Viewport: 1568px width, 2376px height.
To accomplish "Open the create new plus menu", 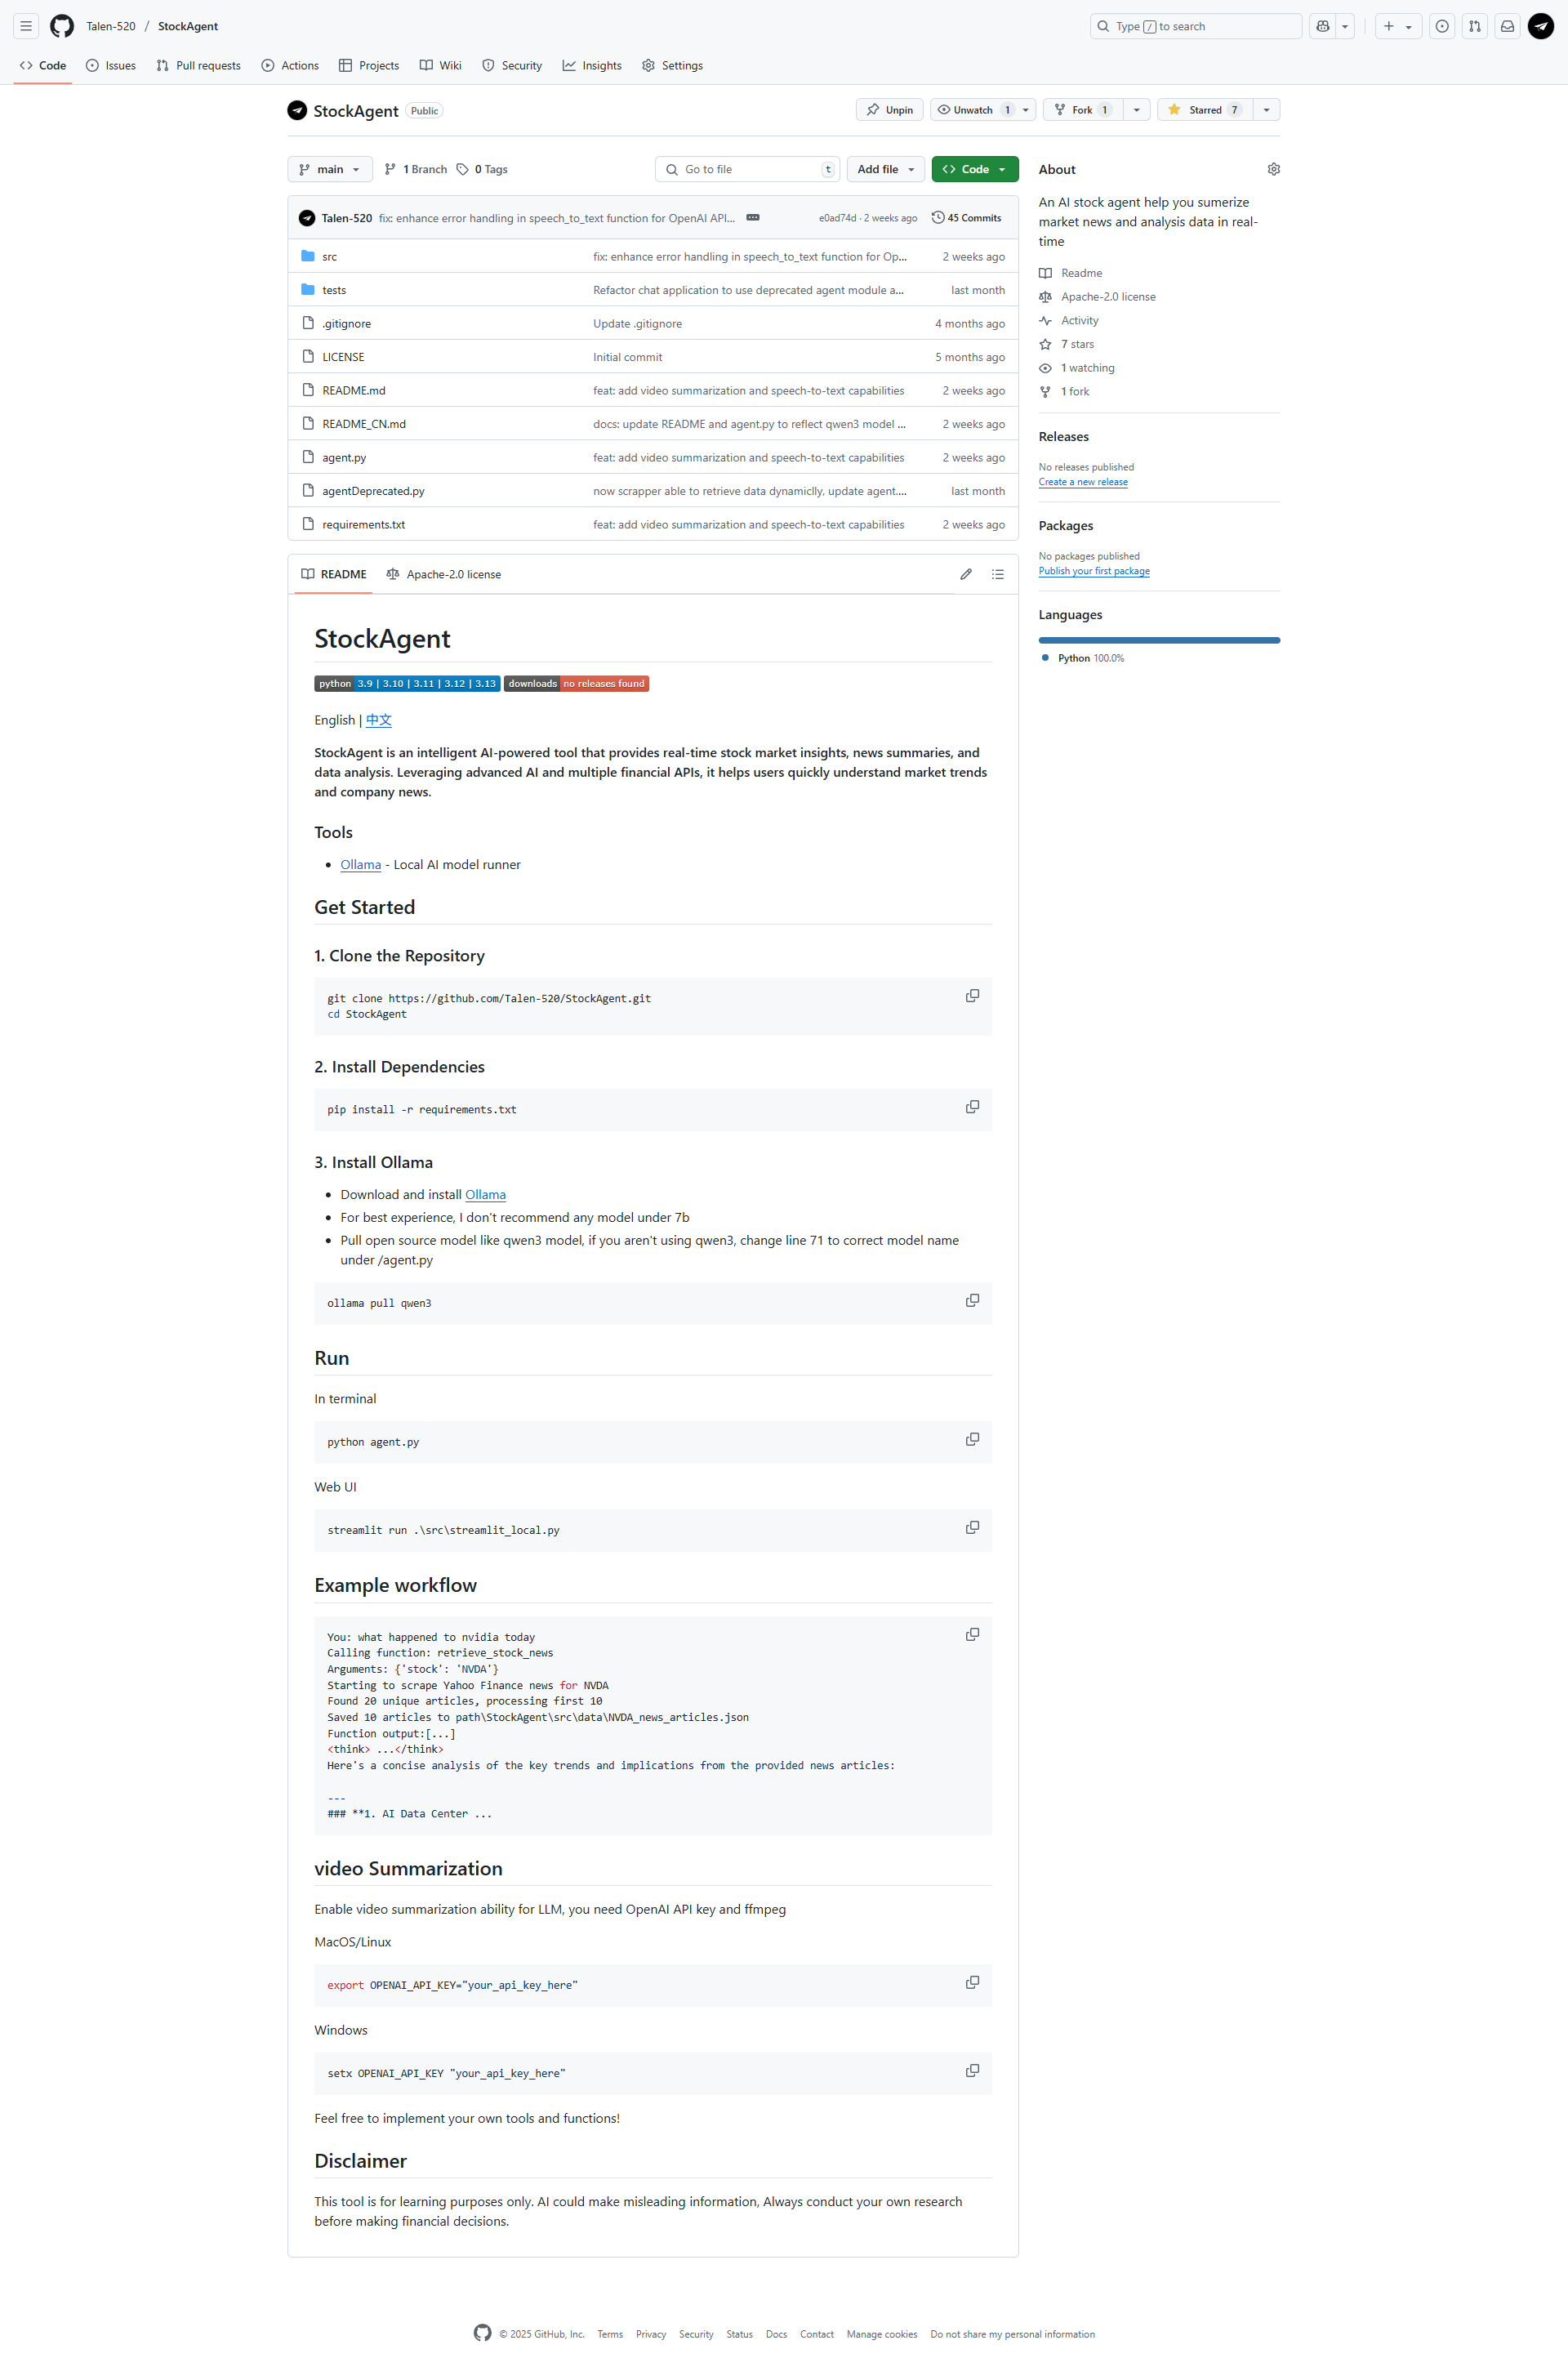I will point(1398,26).
